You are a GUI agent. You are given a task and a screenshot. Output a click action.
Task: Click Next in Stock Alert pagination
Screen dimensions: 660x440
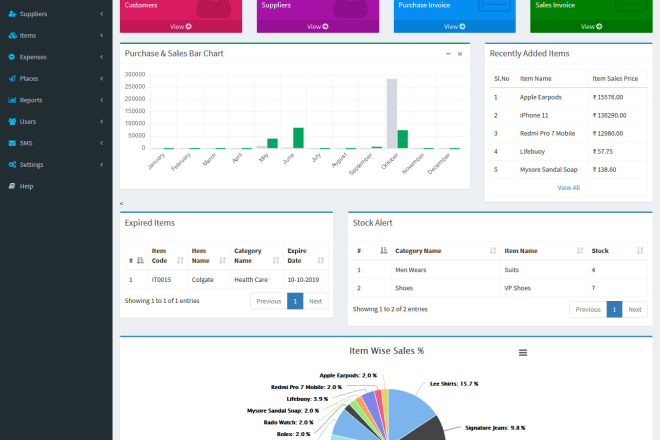(x=635, y=309)
